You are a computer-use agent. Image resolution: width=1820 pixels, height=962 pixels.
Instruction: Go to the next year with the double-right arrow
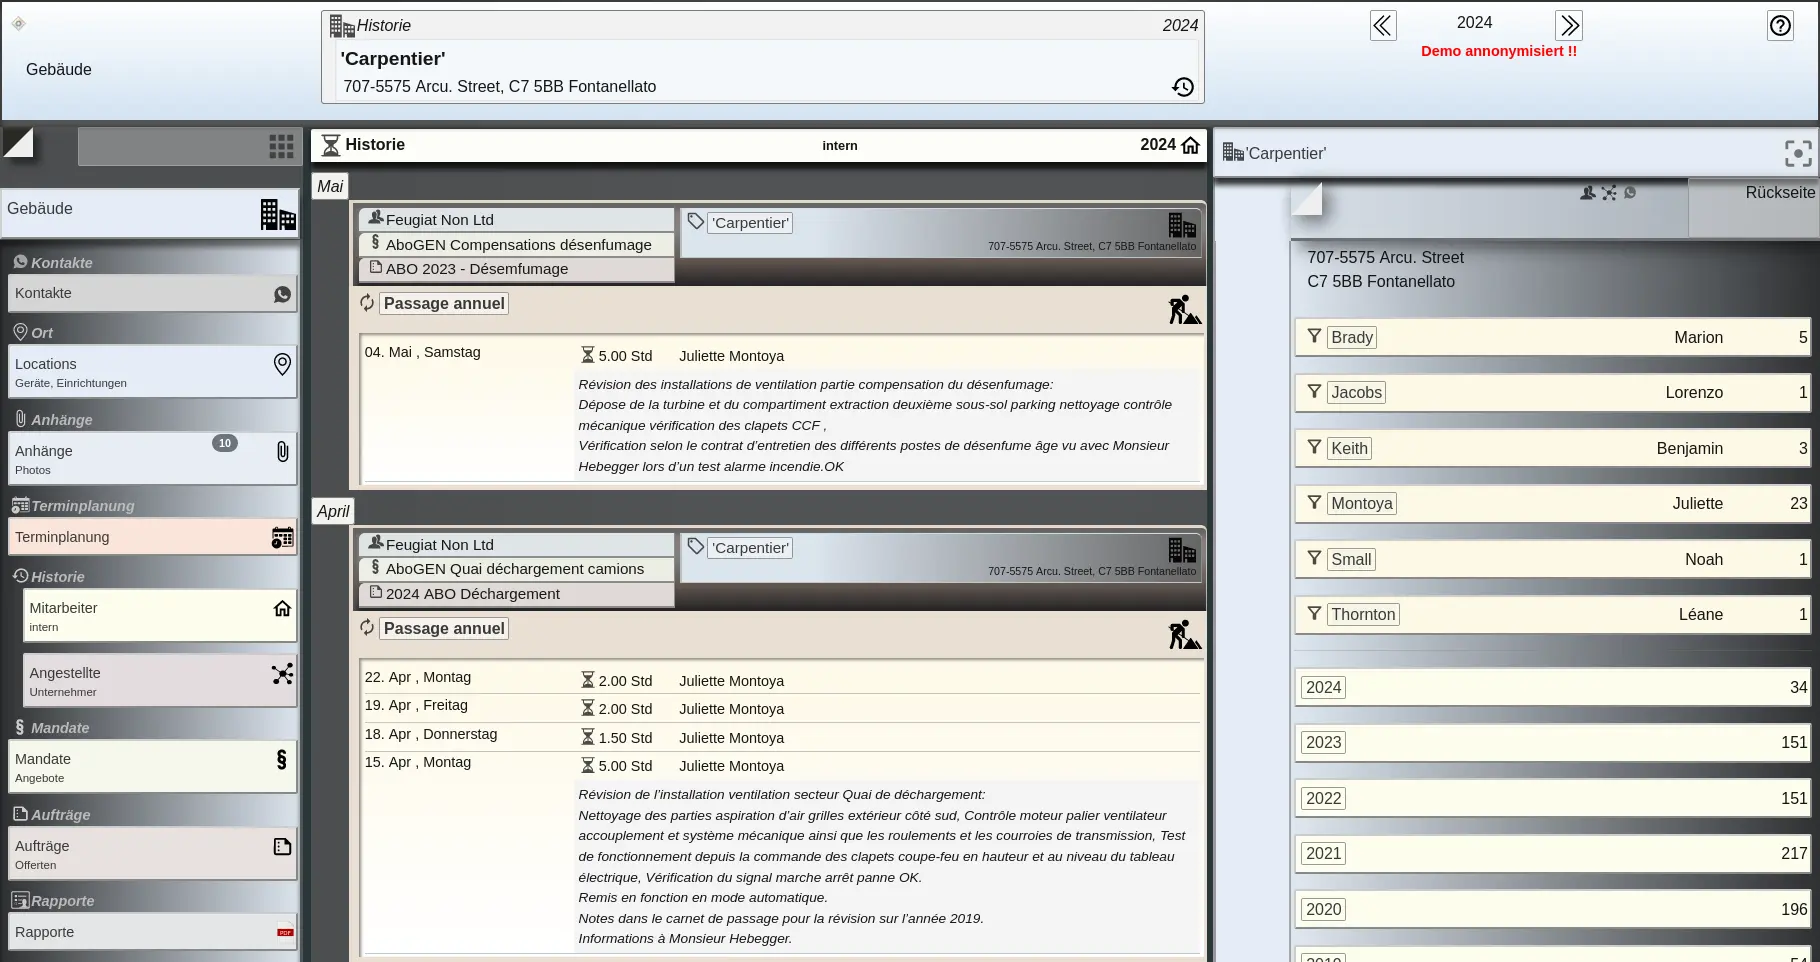(1569, 25)
